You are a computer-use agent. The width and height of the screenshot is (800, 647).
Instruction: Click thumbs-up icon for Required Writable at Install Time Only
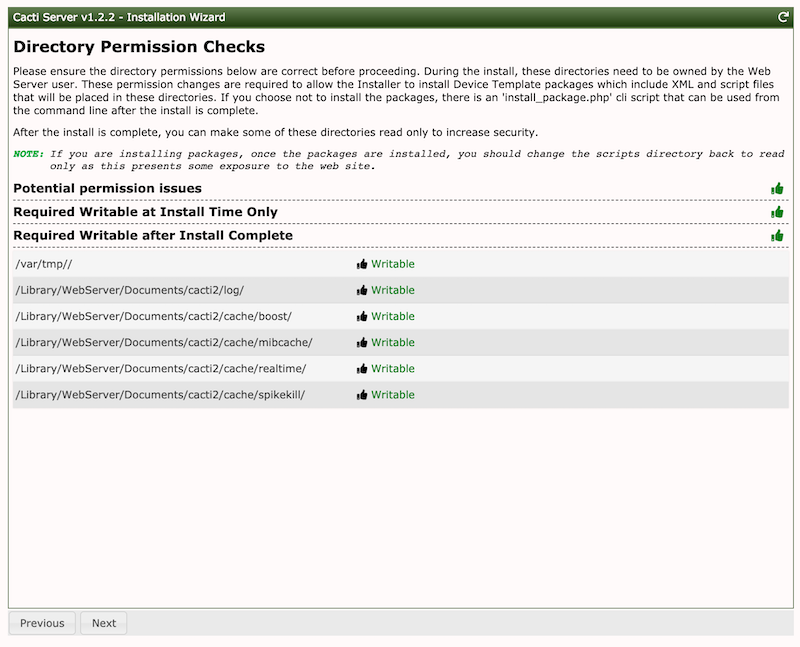click(x=777, y=212)
